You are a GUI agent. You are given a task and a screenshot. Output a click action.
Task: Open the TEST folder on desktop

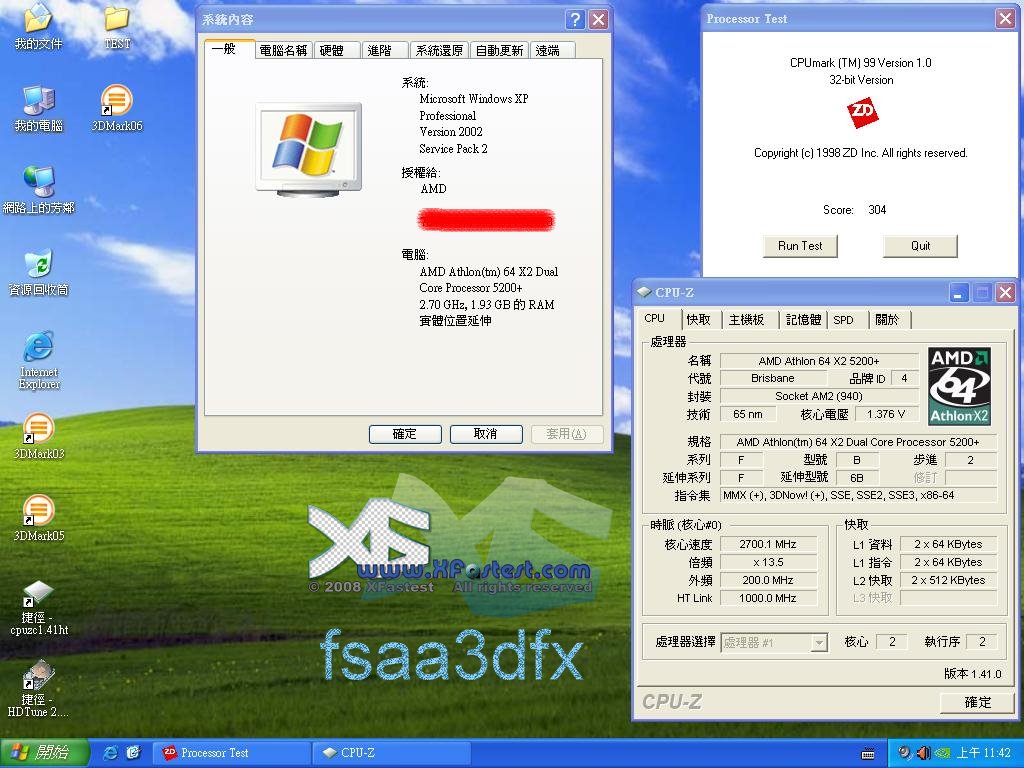(117, 19)
